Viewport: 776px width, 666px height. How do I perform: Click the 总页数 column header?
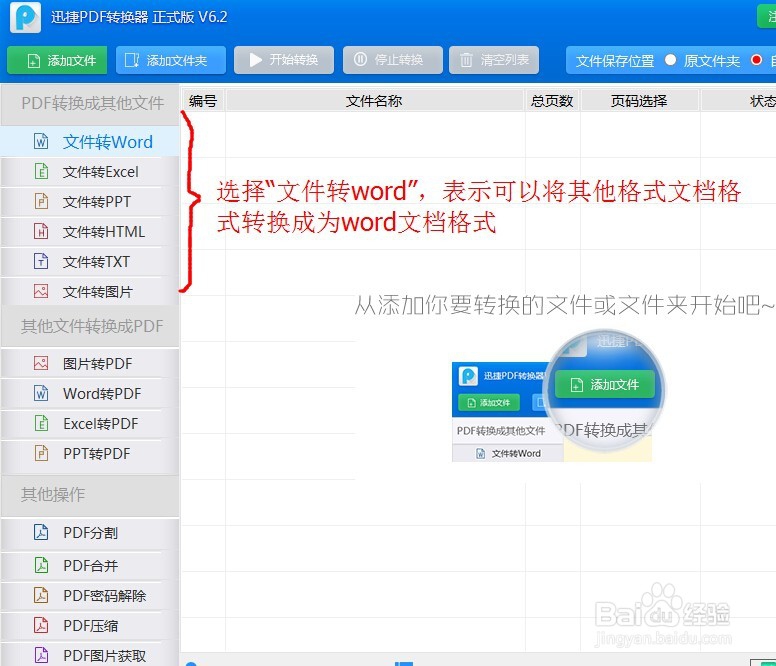pyautogui.click(x=552, y=101)
